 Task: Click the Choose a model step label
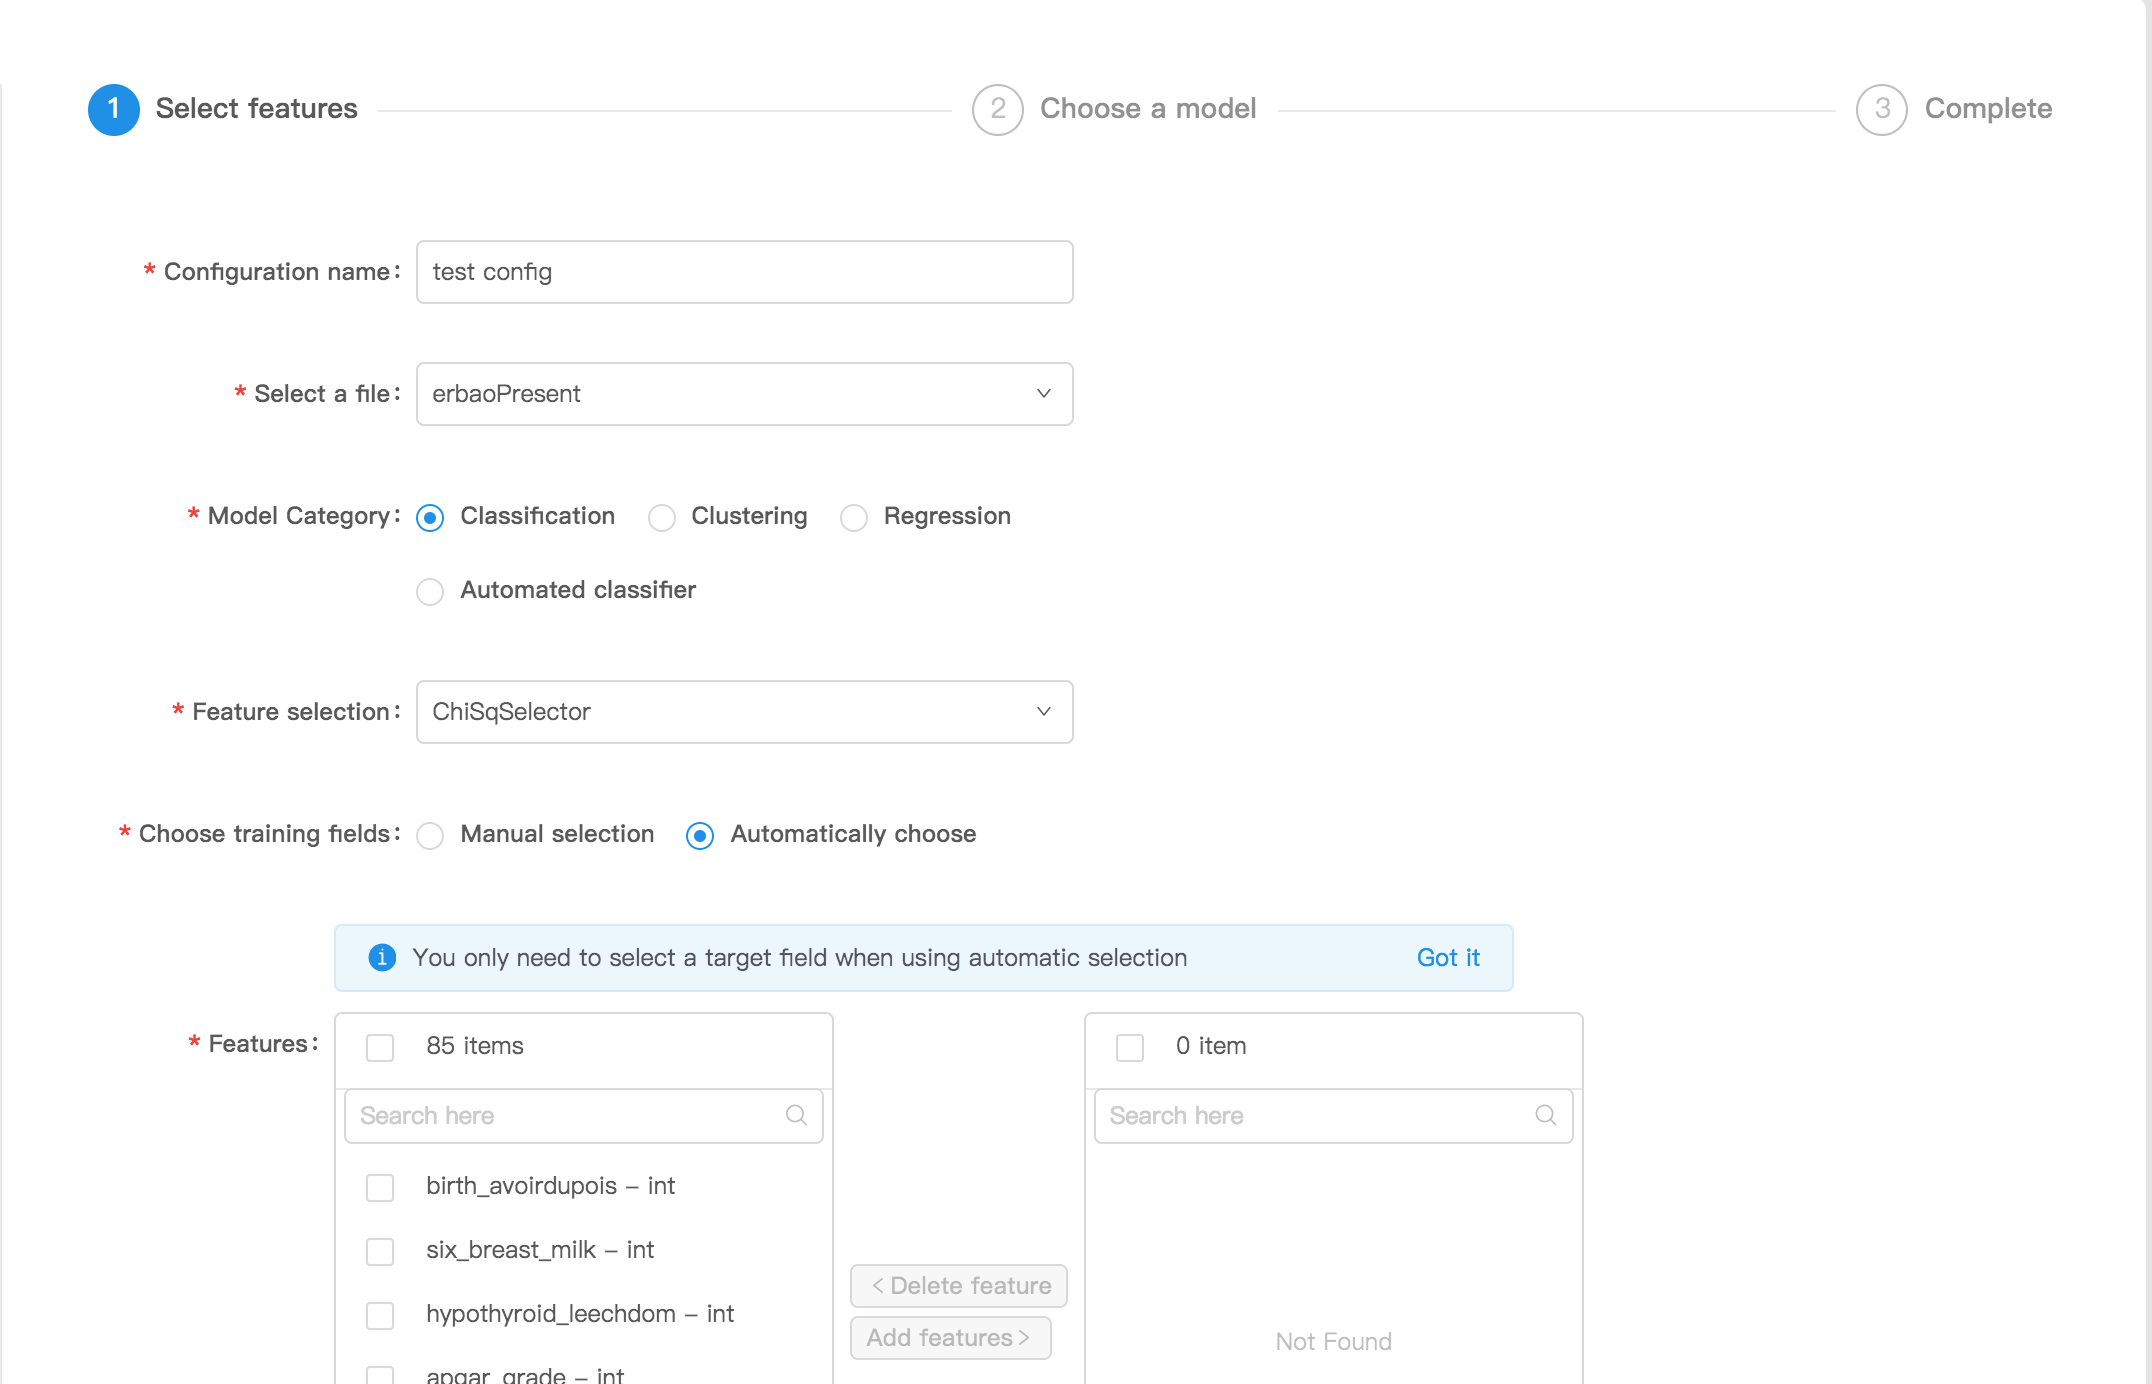point(1147,109)
